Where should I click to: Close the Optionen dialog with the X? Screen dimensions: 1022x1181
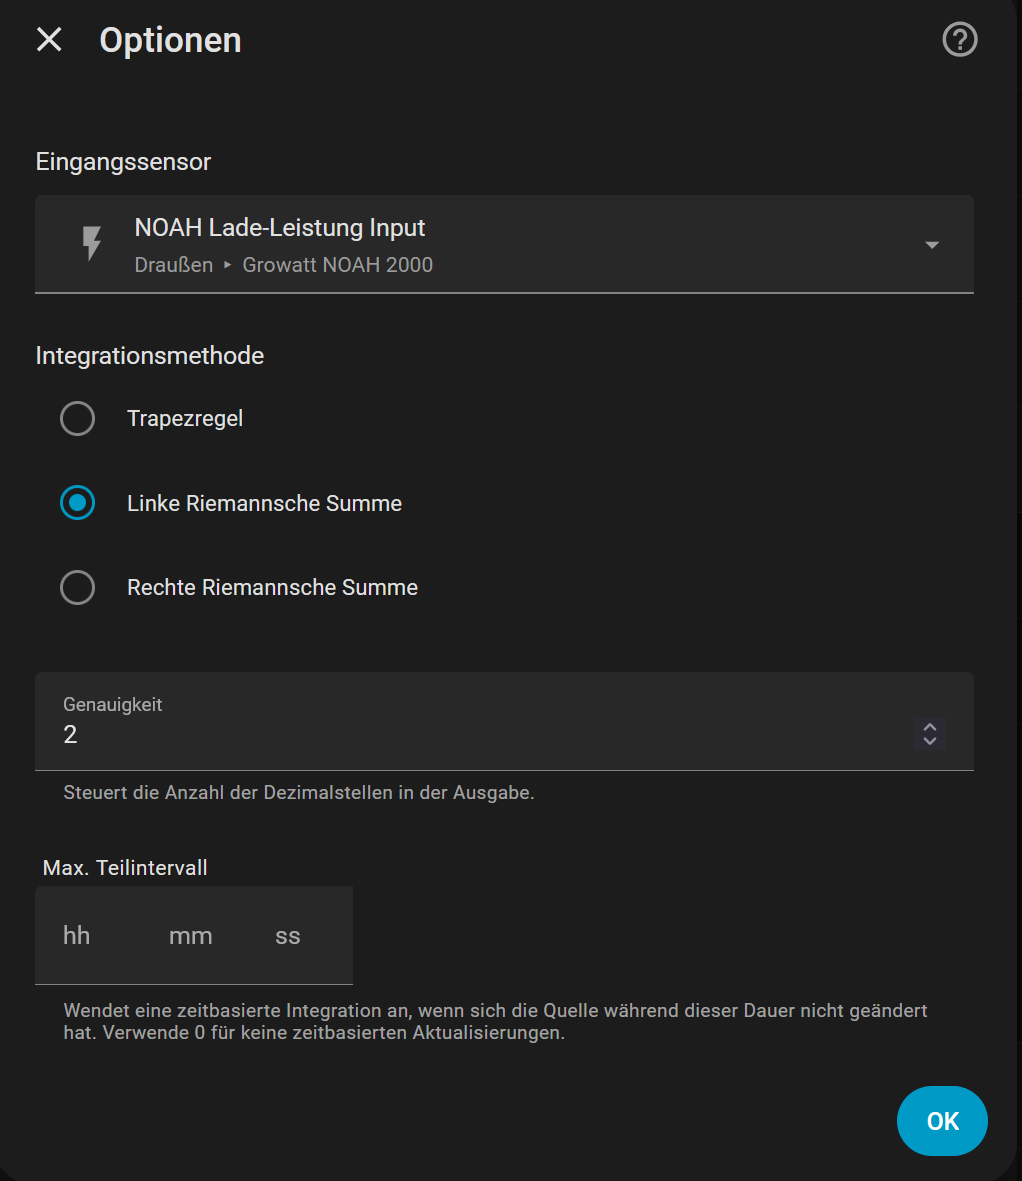tap(49, 40)
